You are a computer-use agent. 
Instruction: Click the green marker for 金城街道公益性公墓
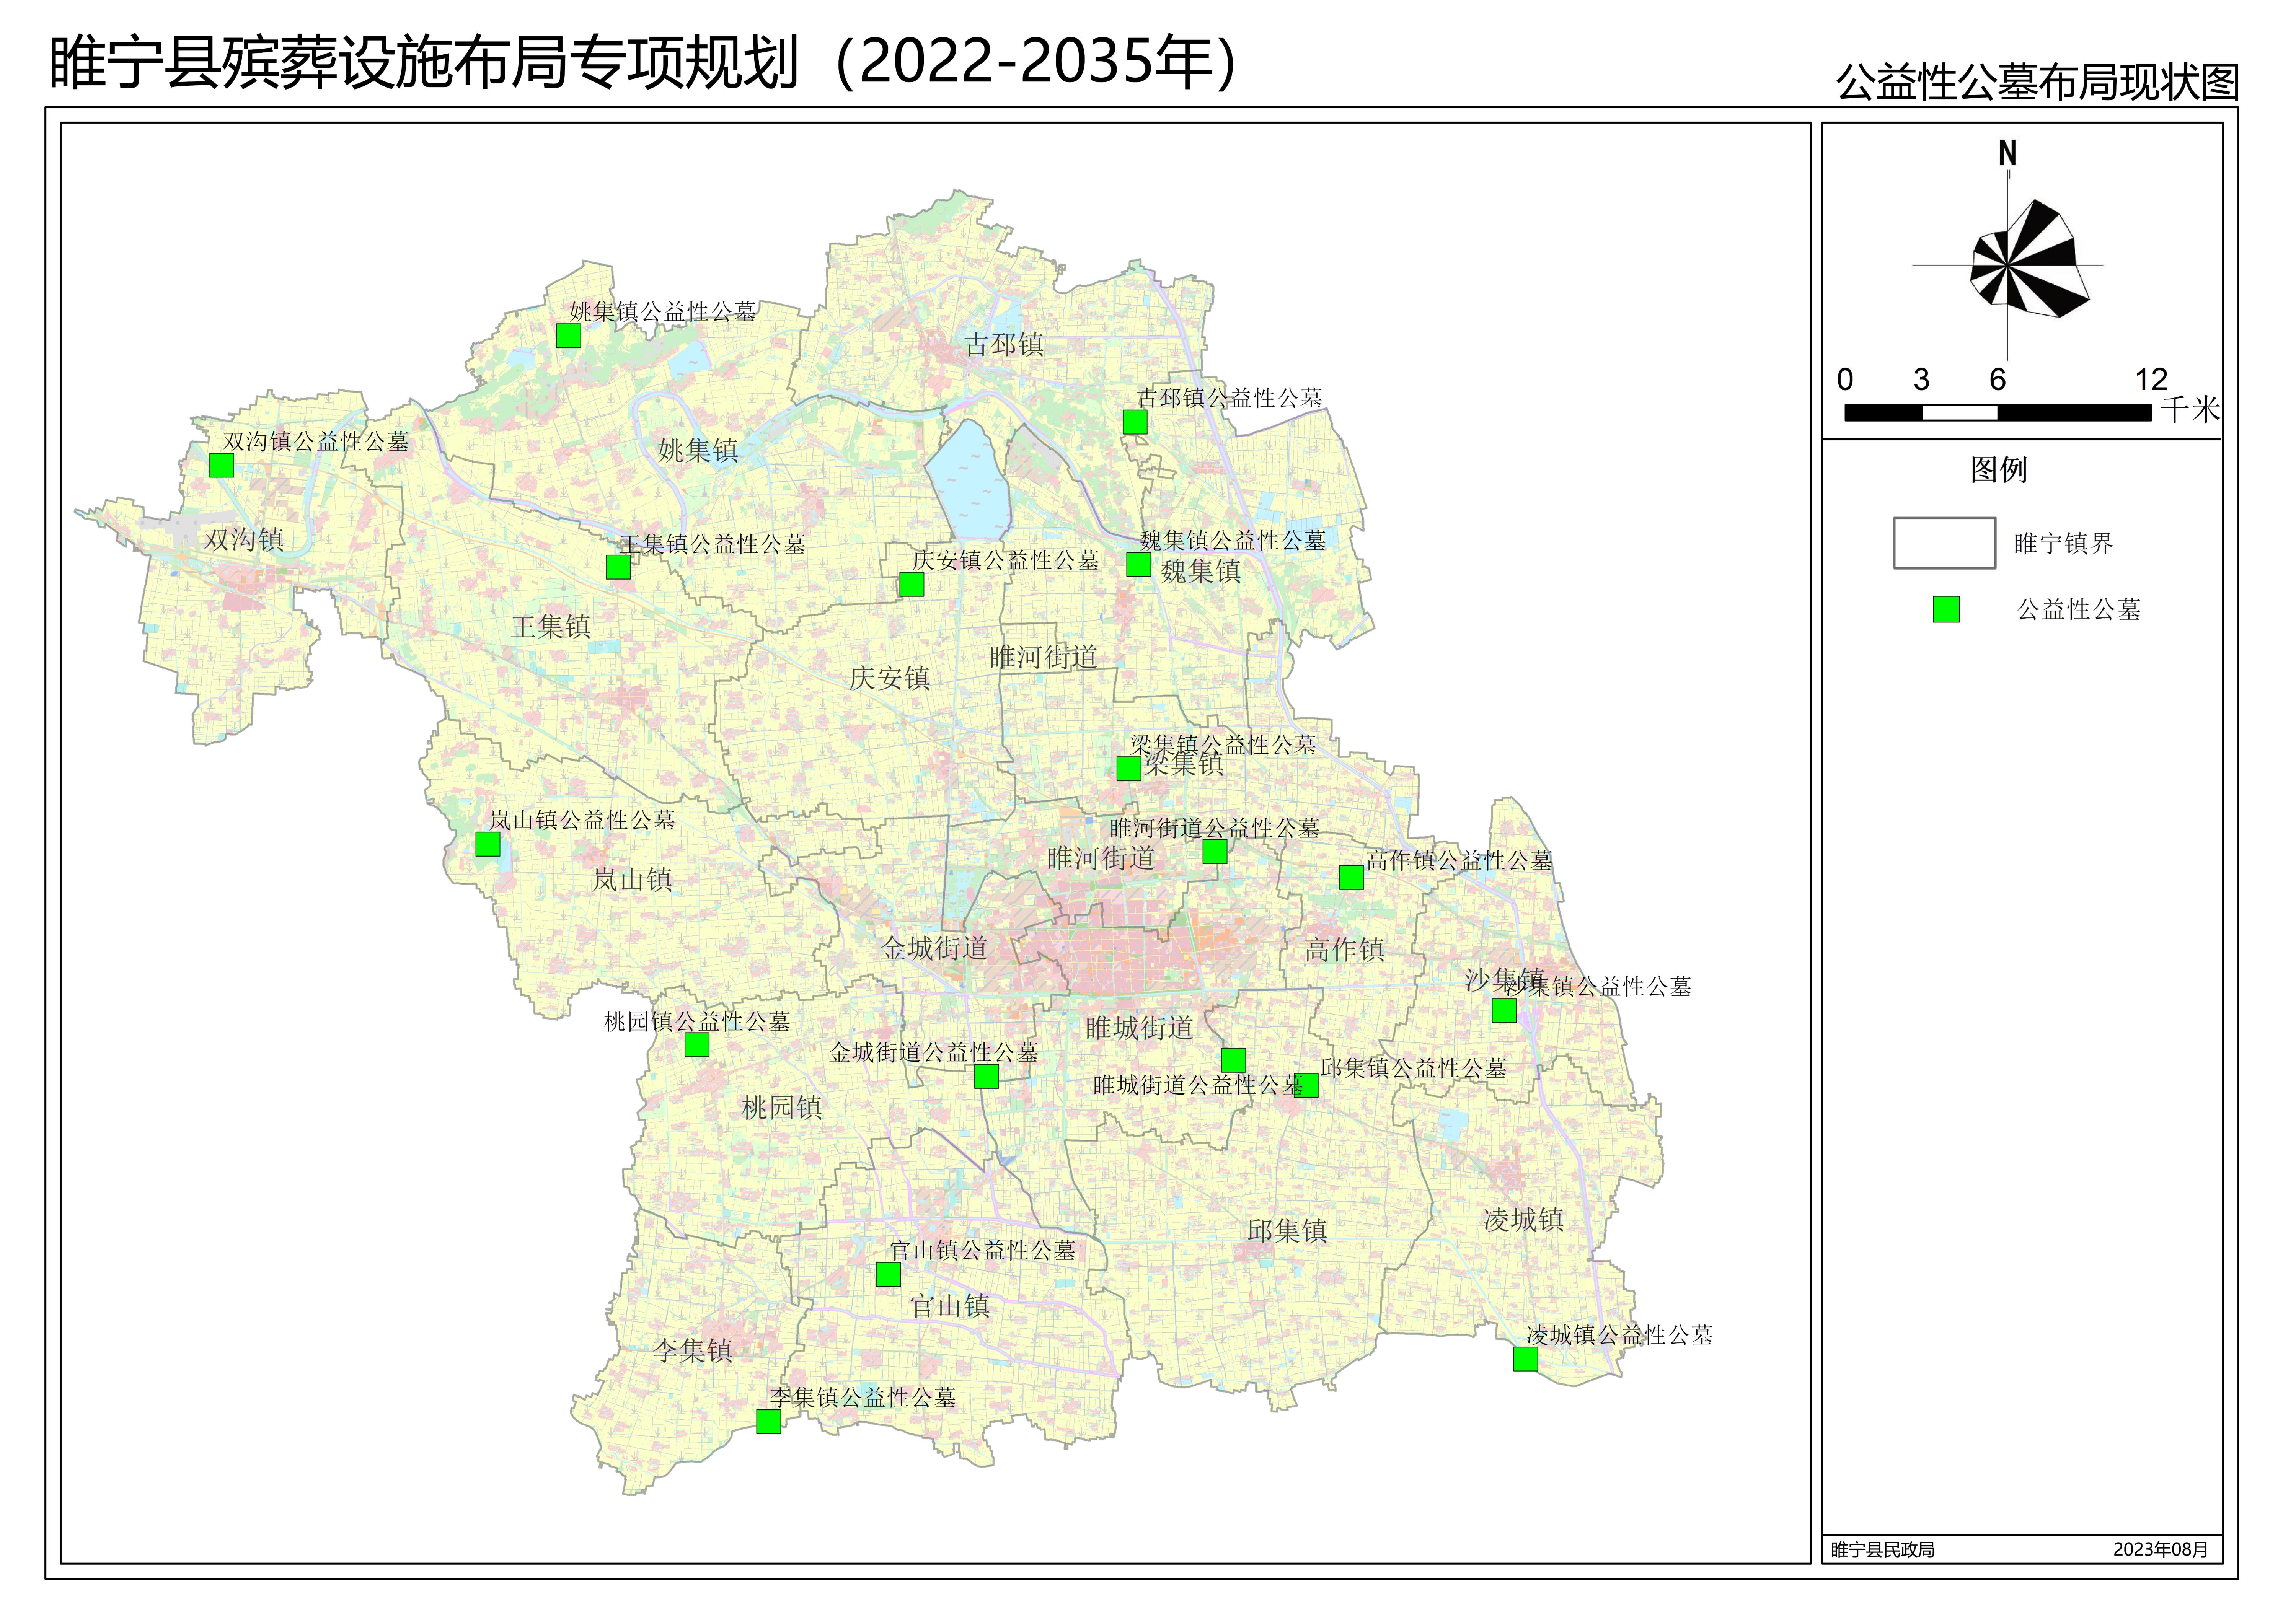(986, 1076)
